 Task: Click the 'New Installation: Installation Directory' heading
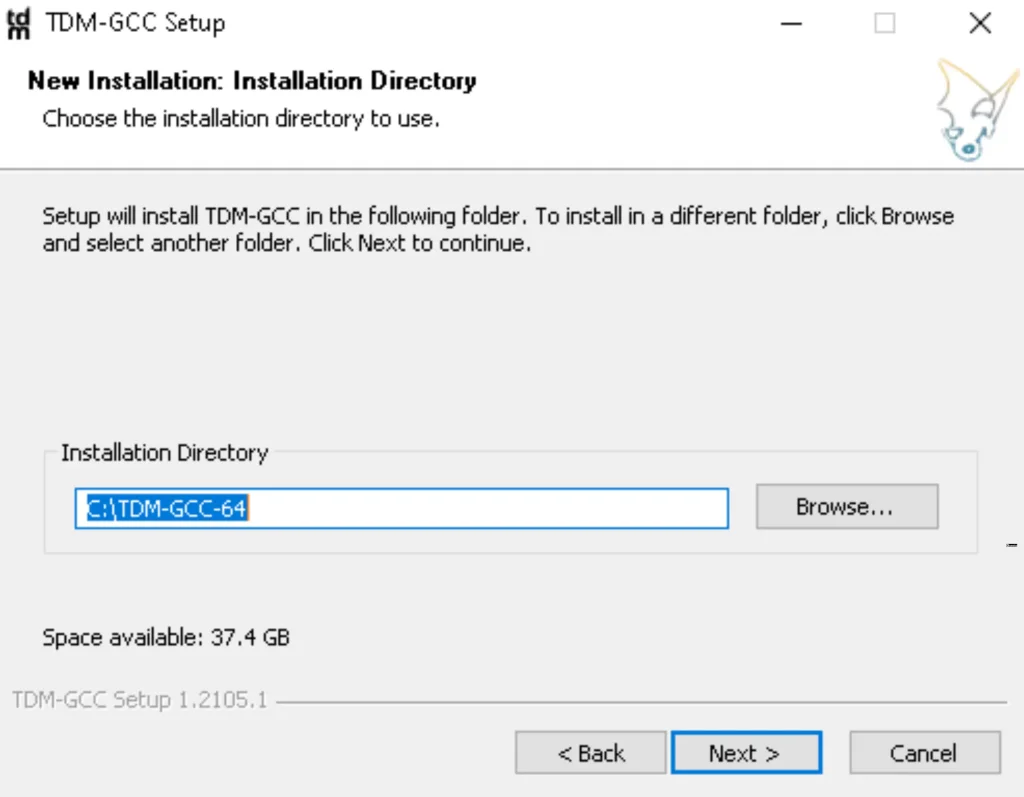click(x=252, y=81)
